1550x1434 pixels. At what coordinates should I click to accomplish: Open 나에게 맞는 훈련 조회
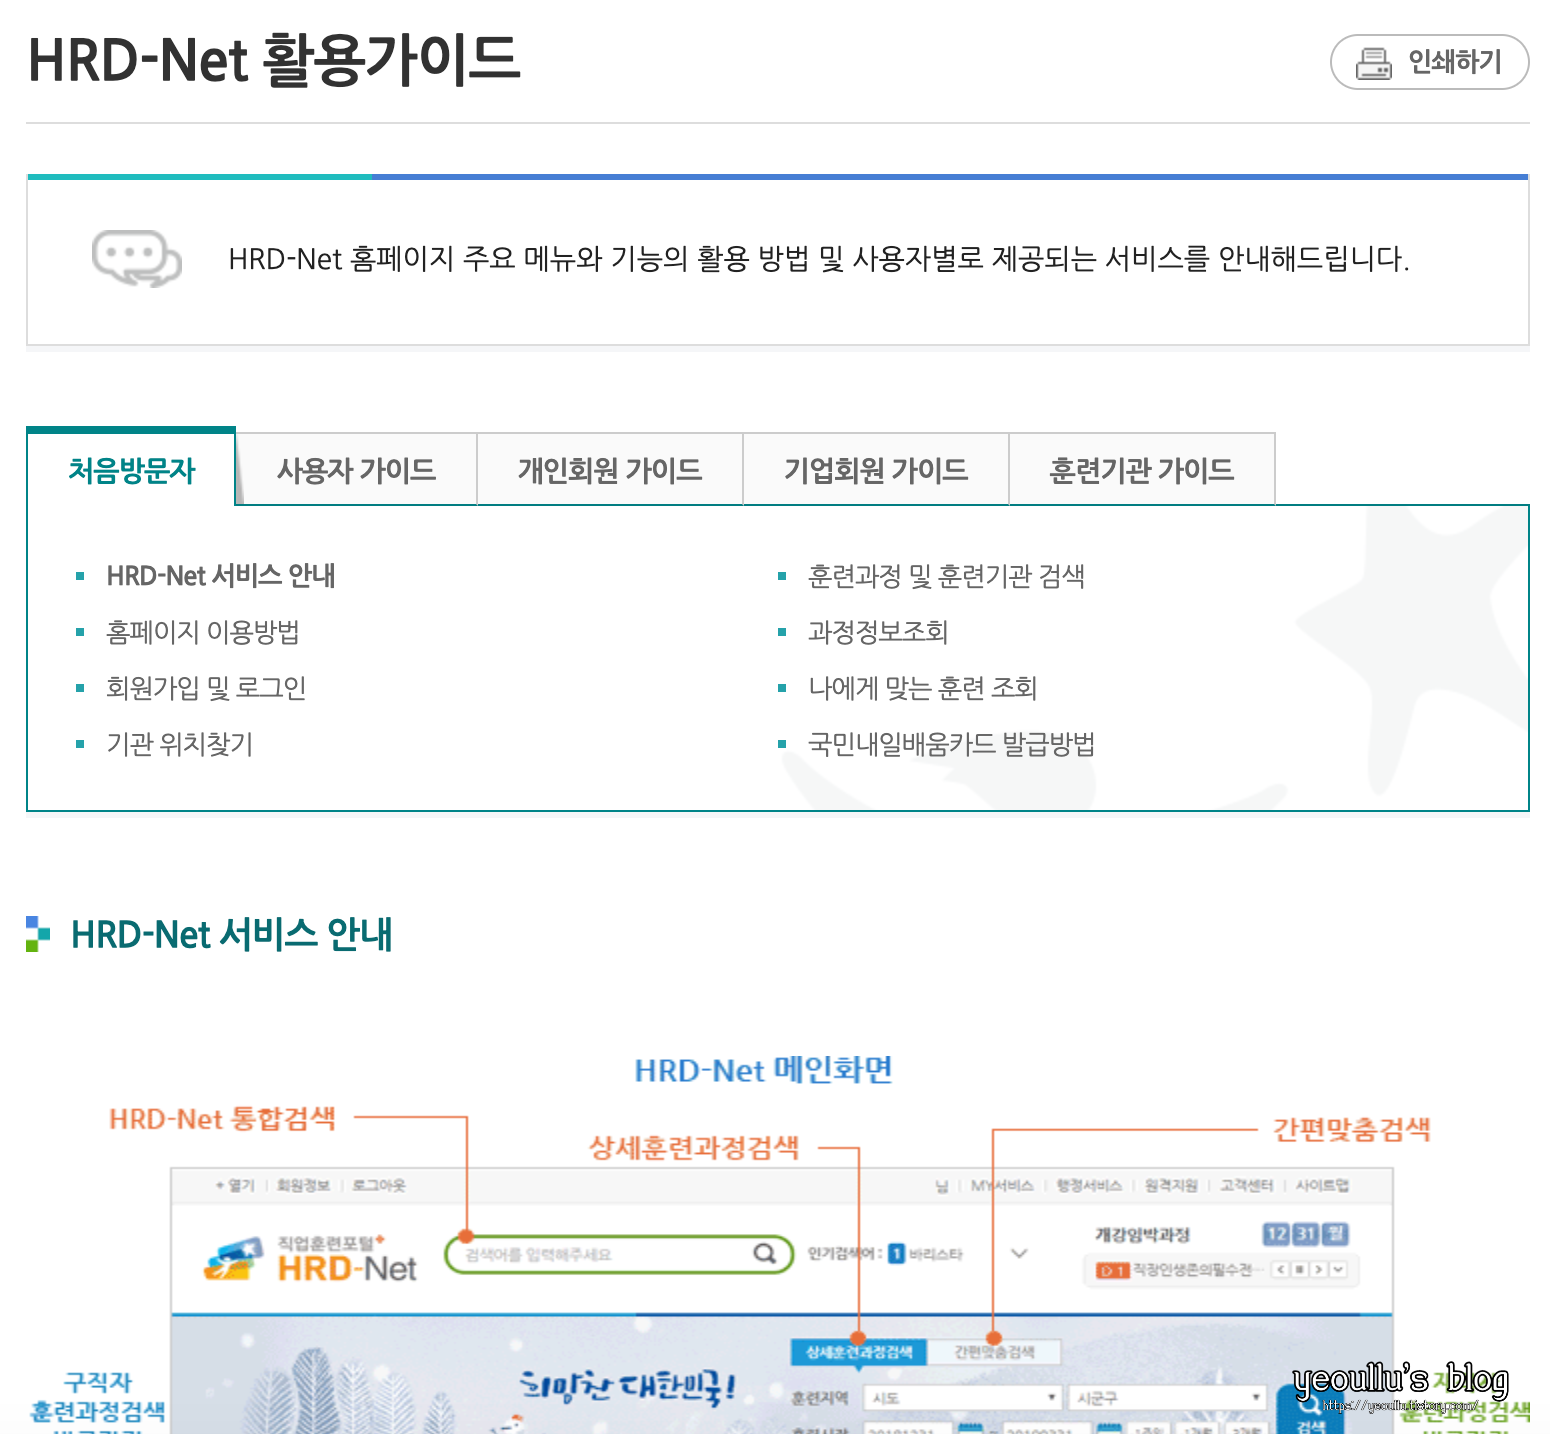(x=922, y=688)
